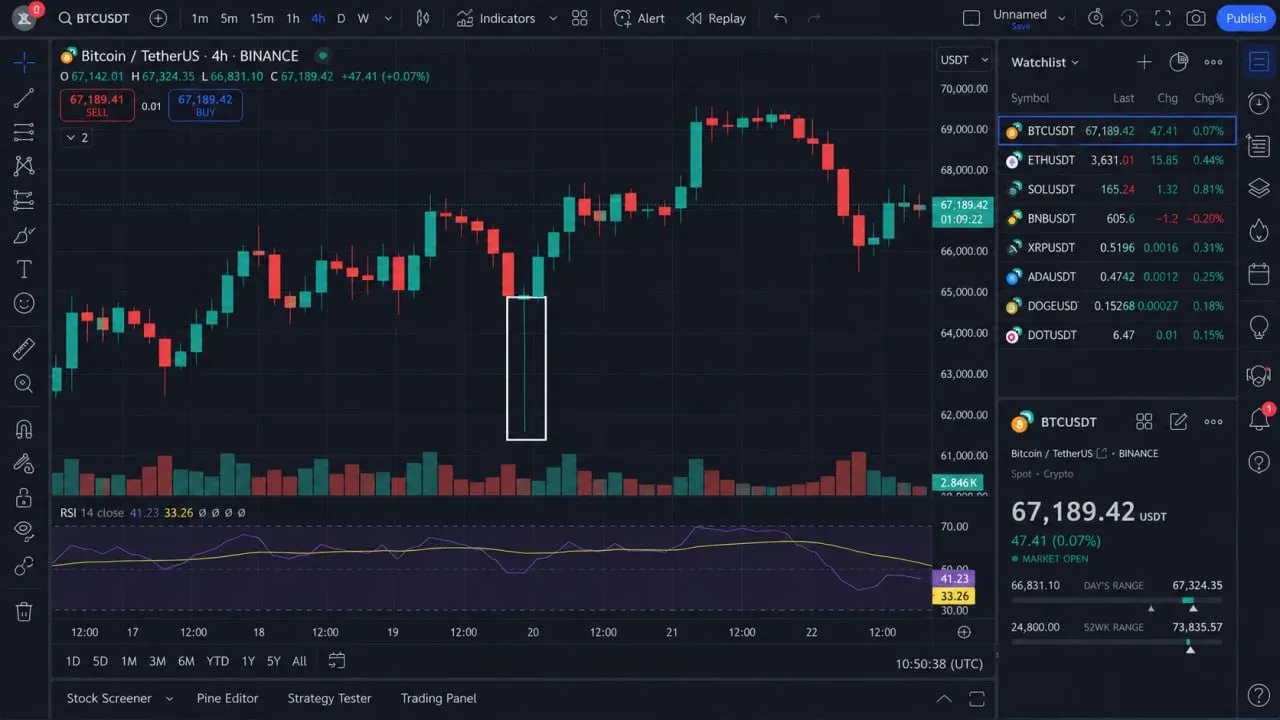Viewport: 1280px width, 720px height.
Task: Select the patterns drawing tool
Action: (24, 166)
